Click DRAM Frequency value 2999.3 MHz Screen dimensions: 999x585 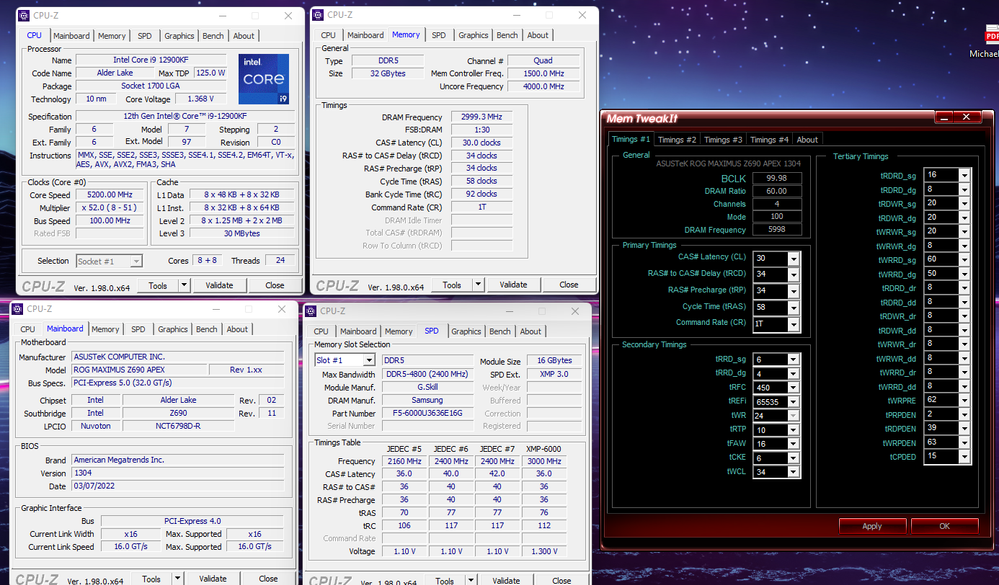(482, 117)
